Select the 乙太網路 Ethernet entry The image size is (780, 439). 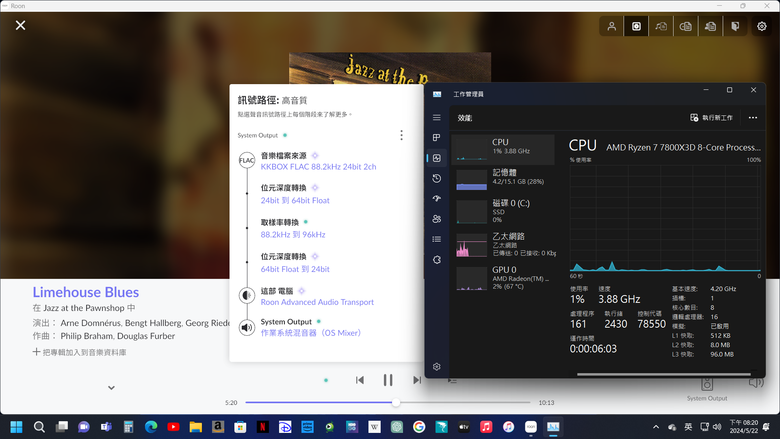[503, 244]
